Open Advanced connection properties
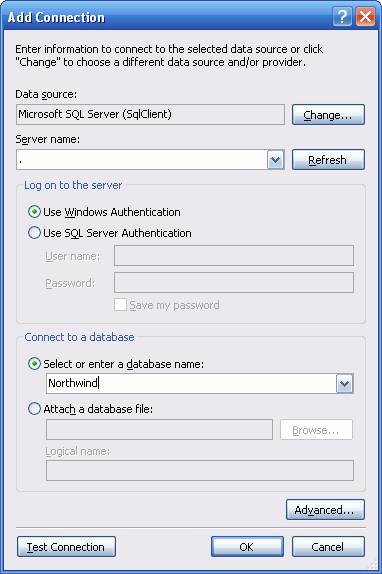Image resolution: width=382 pixels, height=574 pixels. coord(325,510)
